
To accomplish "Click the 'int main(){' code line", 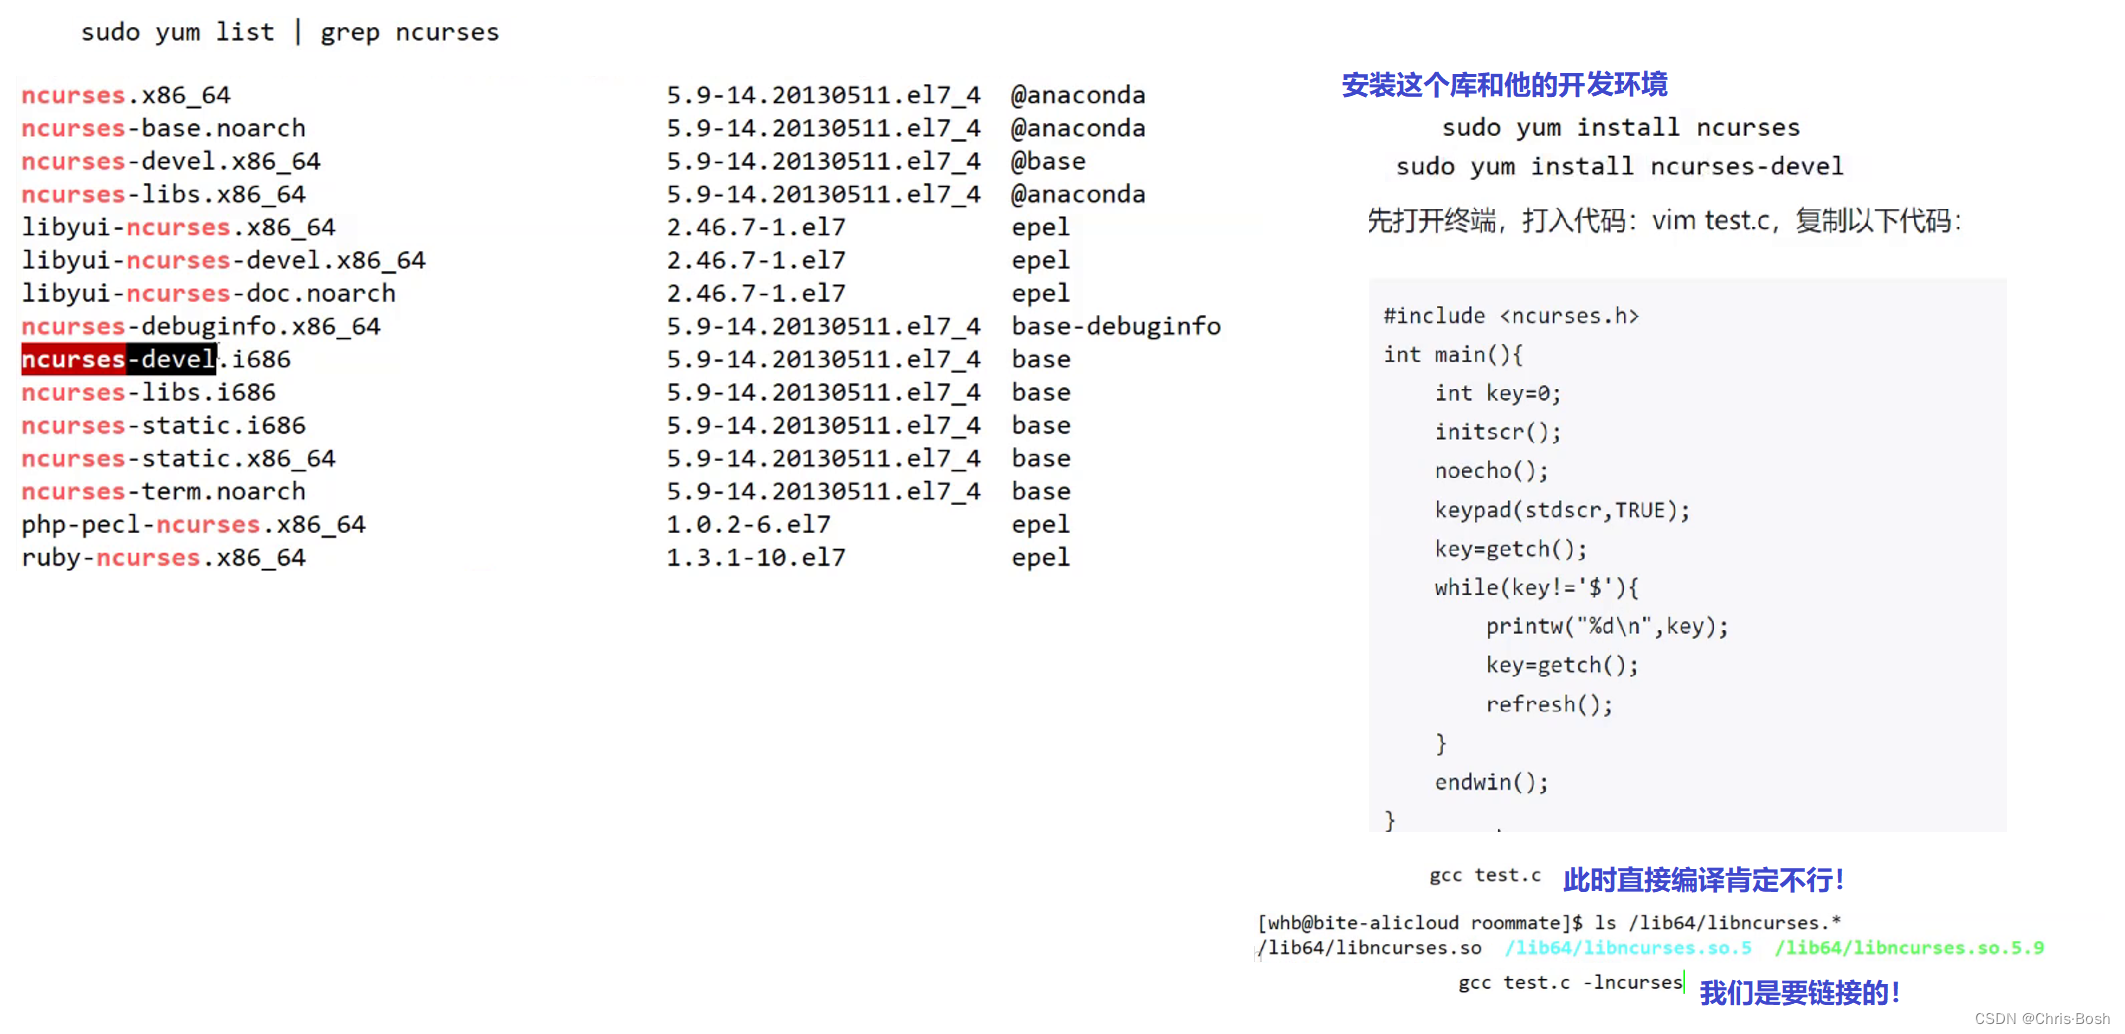I will 1453,355.
